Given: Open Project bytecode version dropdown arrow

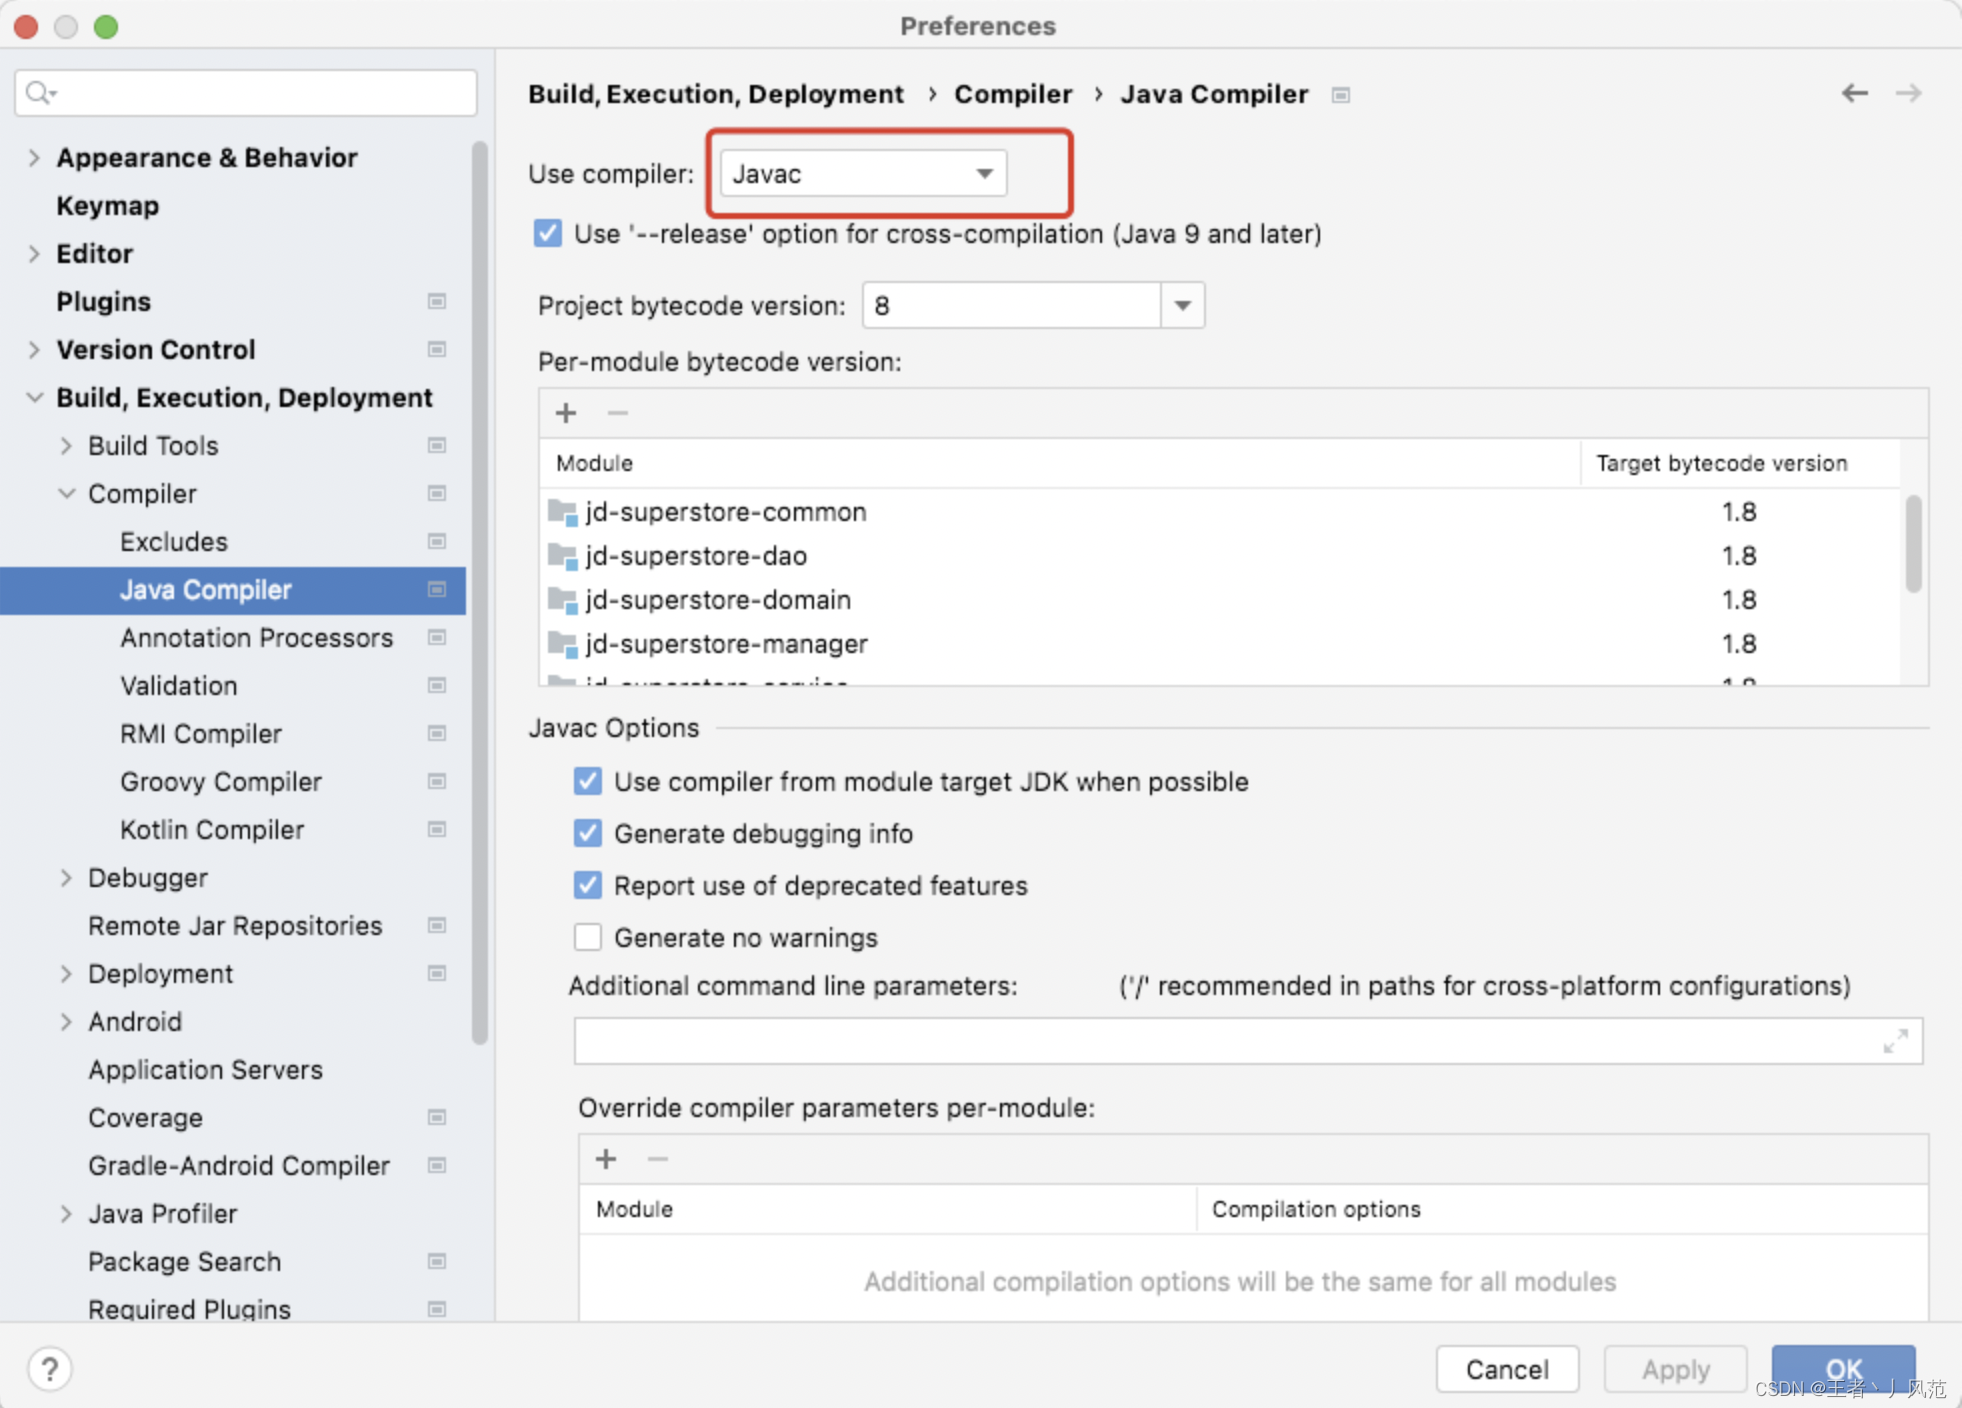Looking at the screenshot, I should [1182, 305].
